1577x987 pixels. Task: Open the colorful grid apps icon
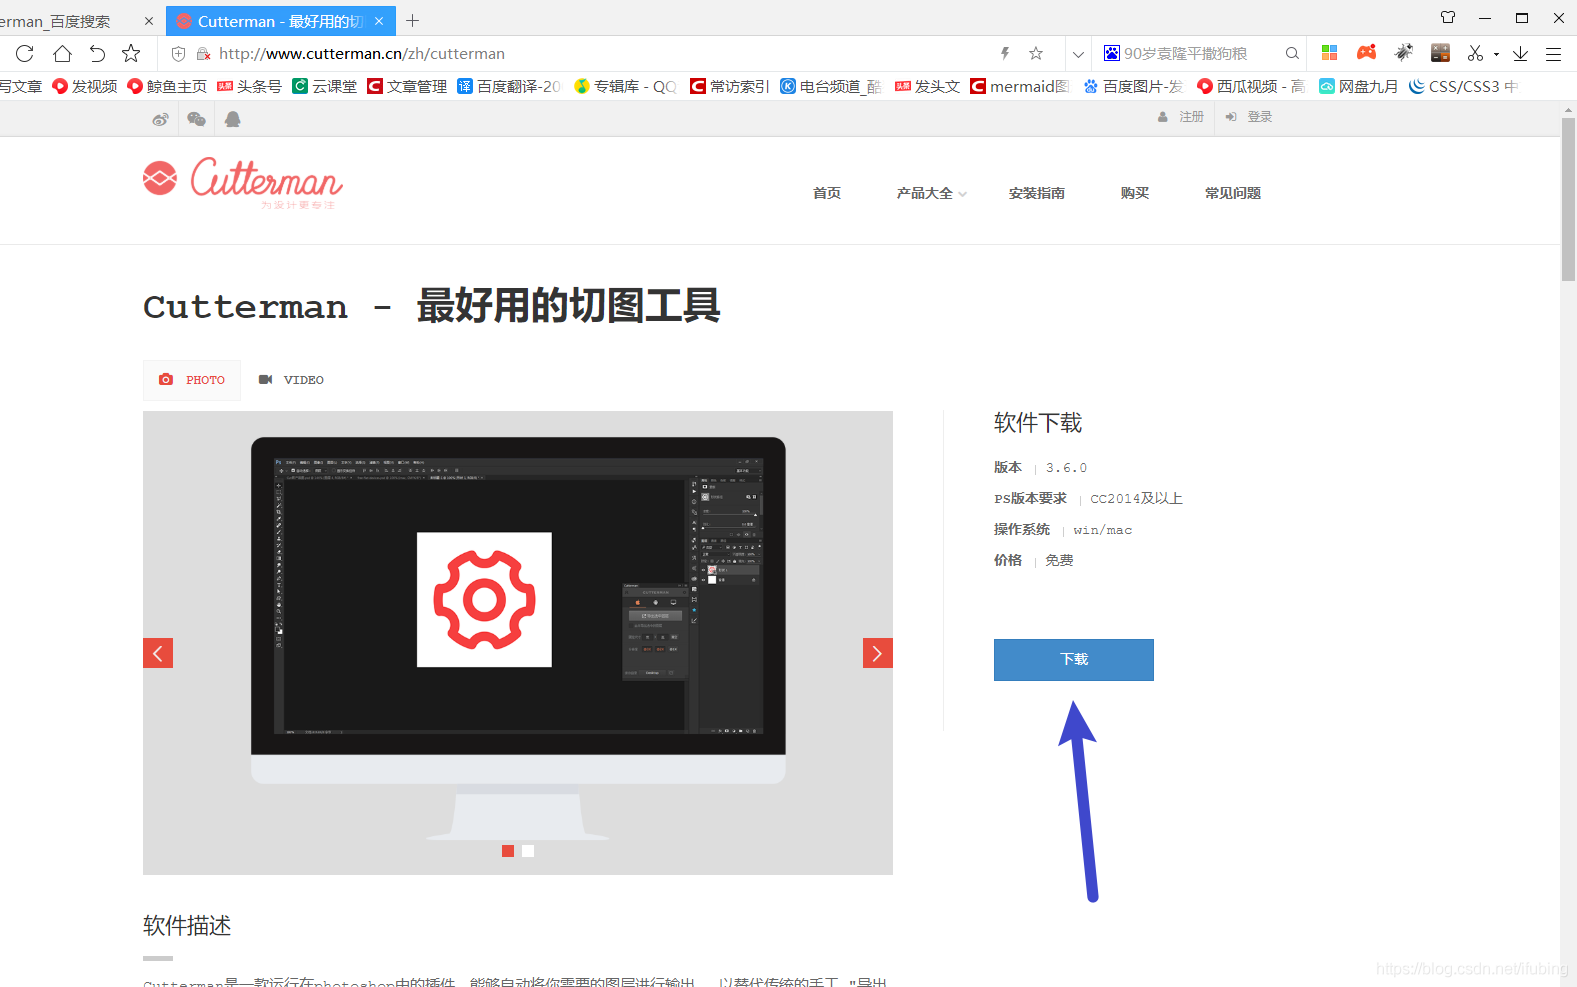(x=1330, y=53)
